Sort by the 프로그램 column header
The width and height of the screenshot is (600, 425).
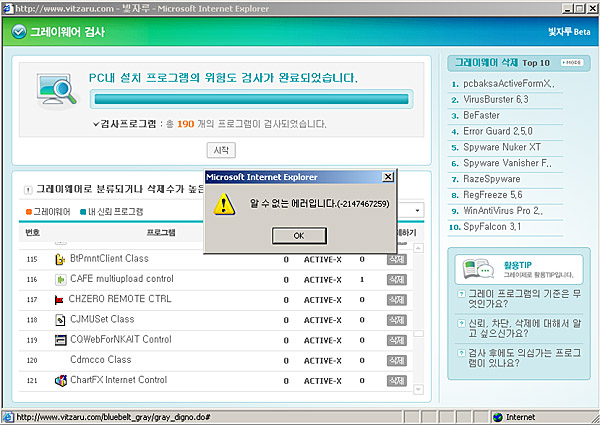click(x=161, y=233)
